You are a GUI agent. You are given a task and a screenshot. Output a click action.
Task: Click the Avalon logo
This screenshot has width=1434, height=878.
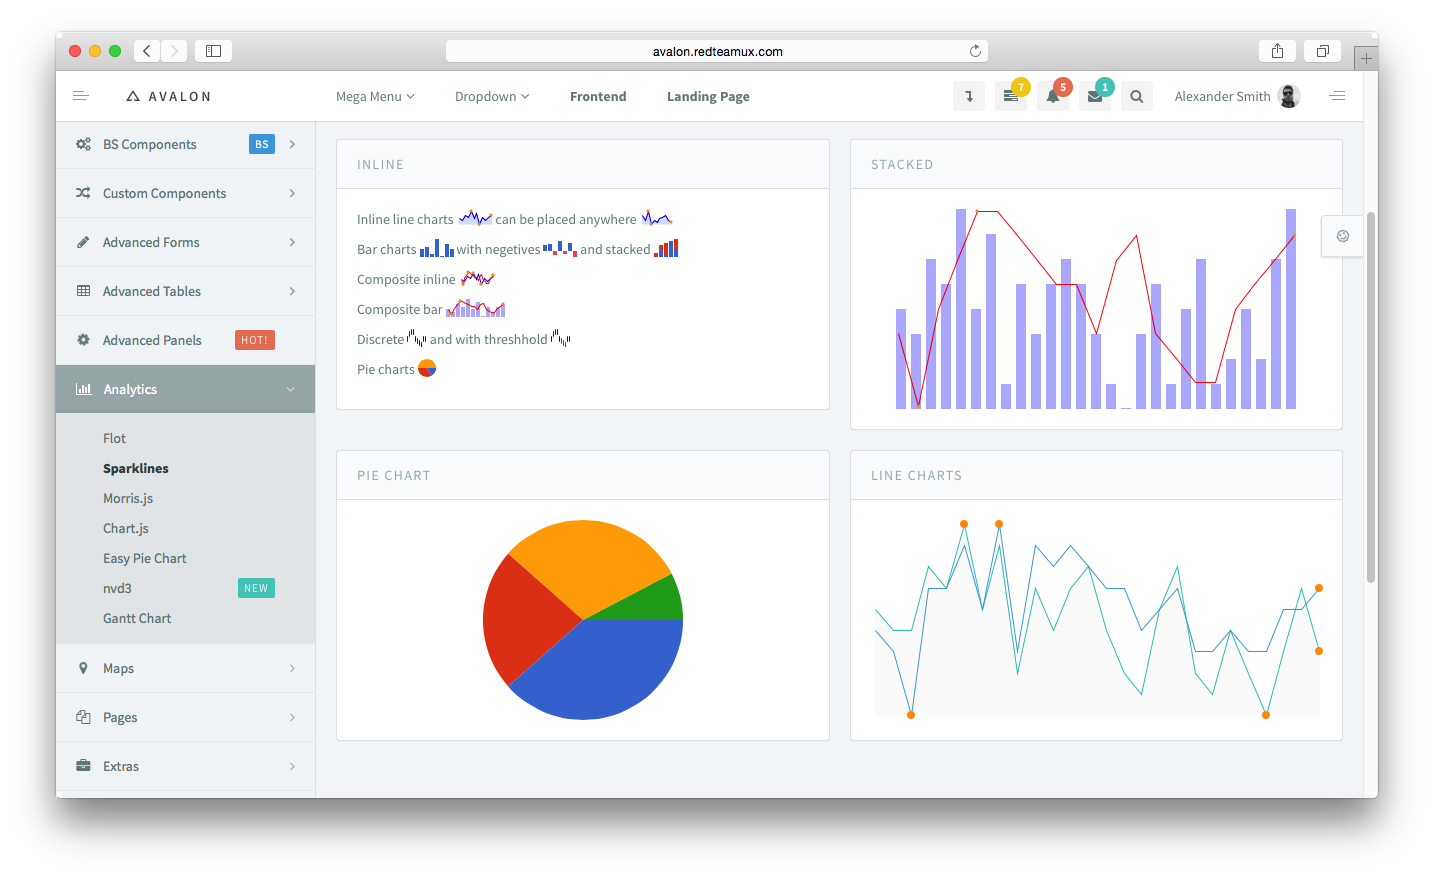tap(169, 96)
